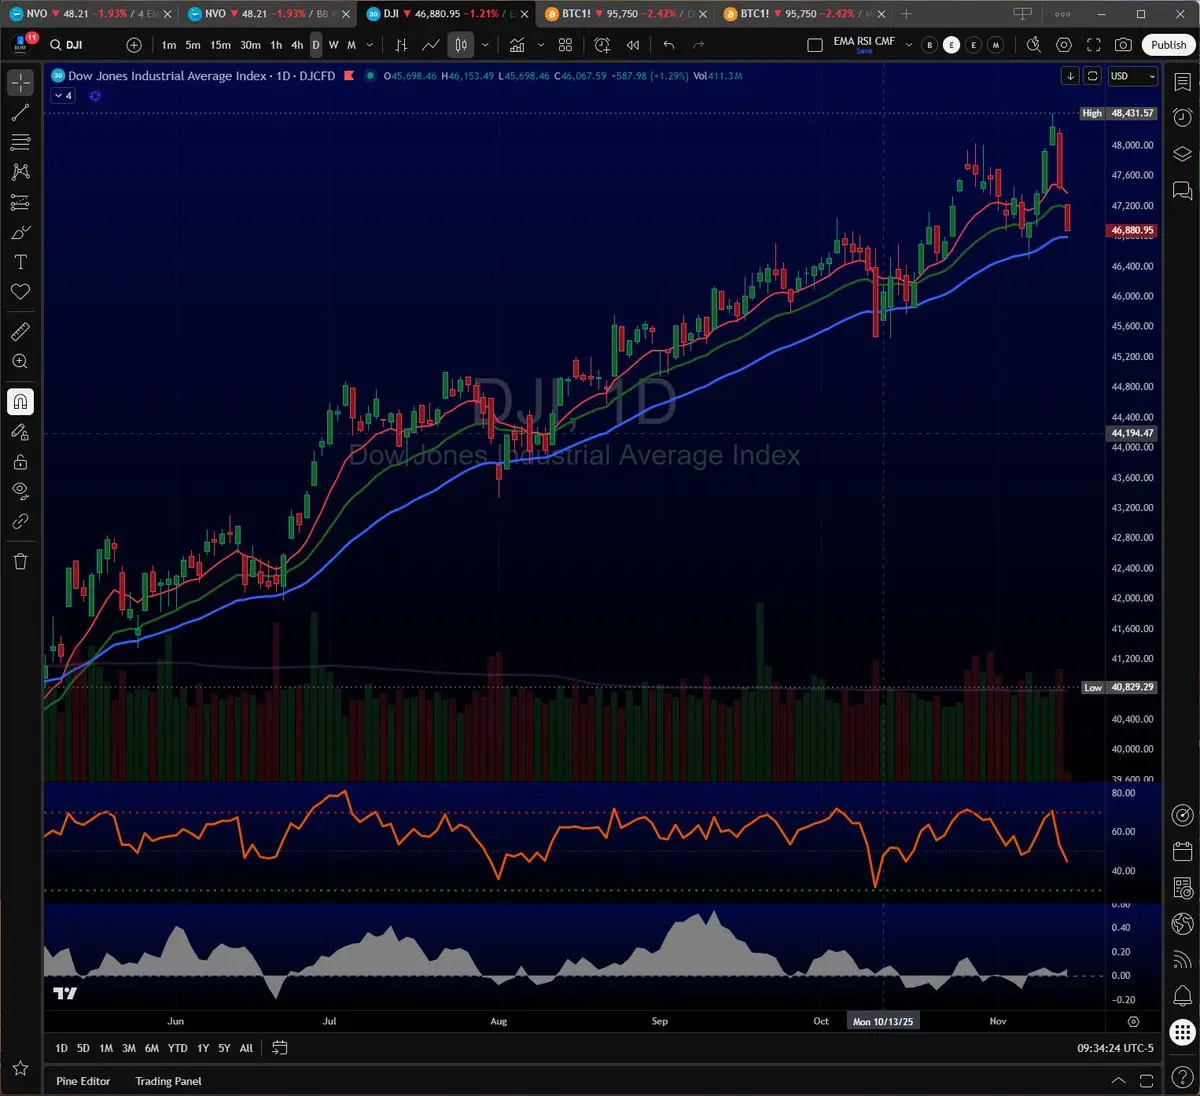
Task: Select the 4h timeframe
Action: (x=297, y=45)
